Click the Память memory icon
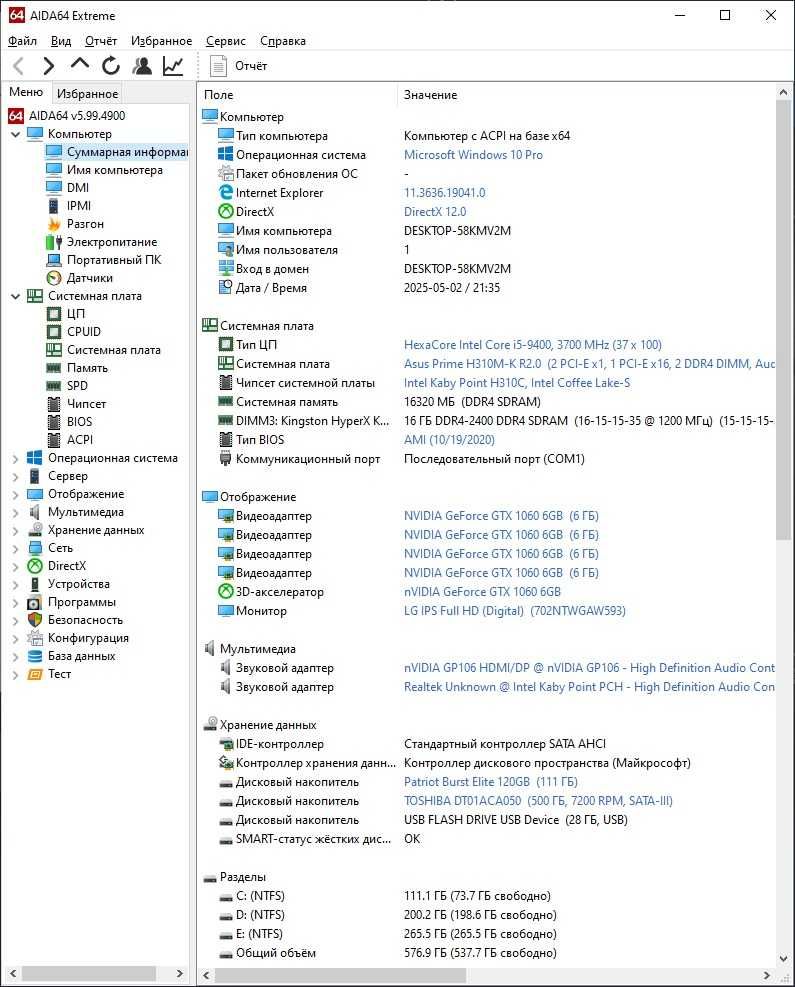The height and width of the screenshot is (987, 795). coord(54,368)
